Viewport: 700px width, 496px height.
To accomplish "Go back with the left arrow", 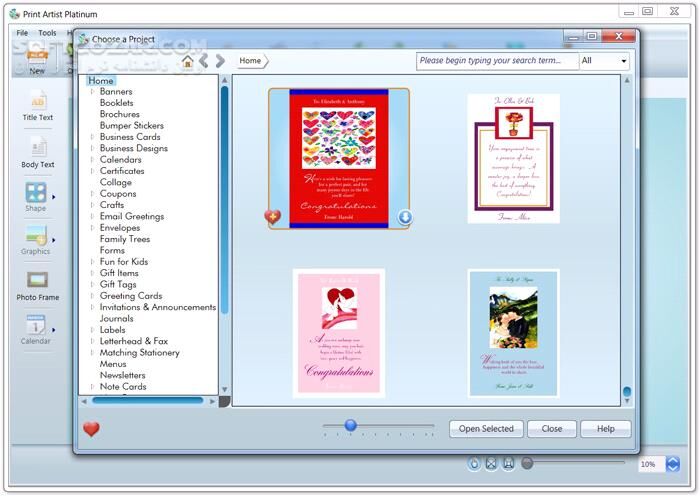I will [x=204, y=61].
